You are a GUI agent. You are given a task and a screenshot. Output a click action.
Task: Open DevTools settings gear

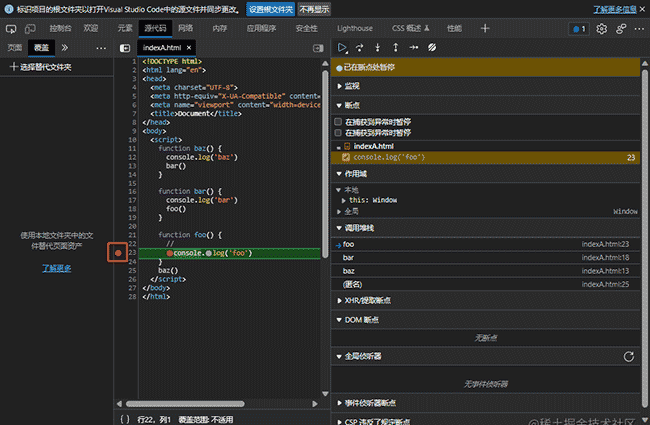point(601,29)
